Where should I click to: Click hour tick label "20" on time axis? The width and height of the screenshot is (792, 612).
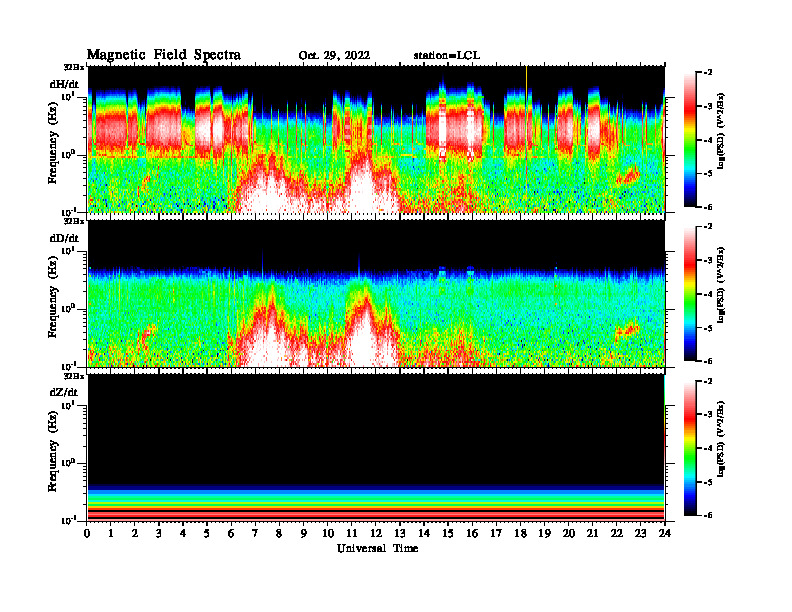[569, 534]
